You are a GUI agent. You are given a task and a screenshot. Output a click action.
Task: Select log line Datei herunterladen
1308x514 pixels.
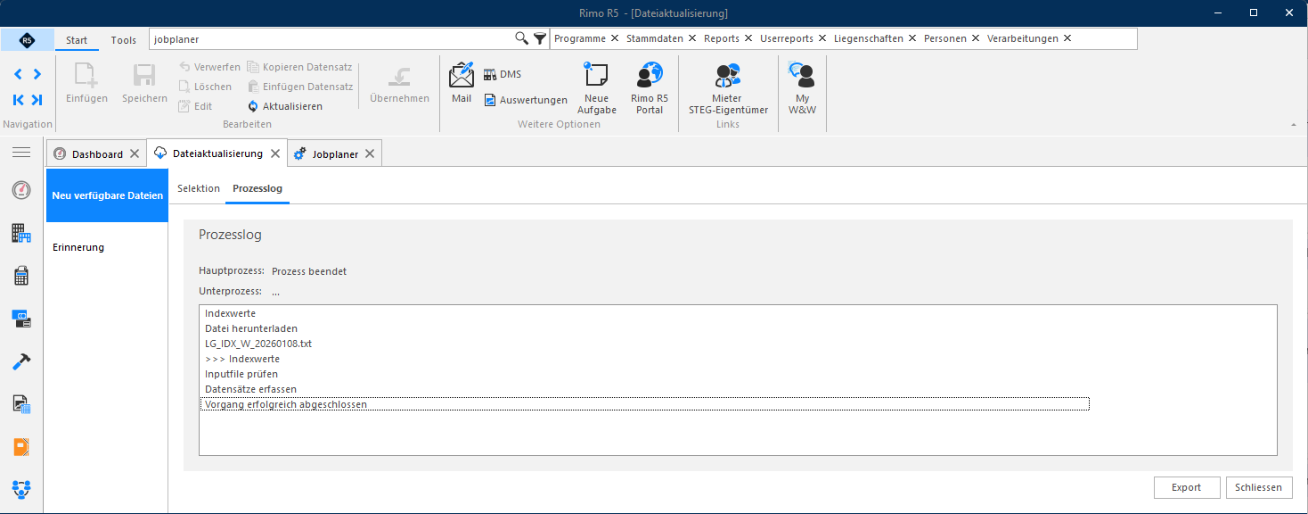251,328
